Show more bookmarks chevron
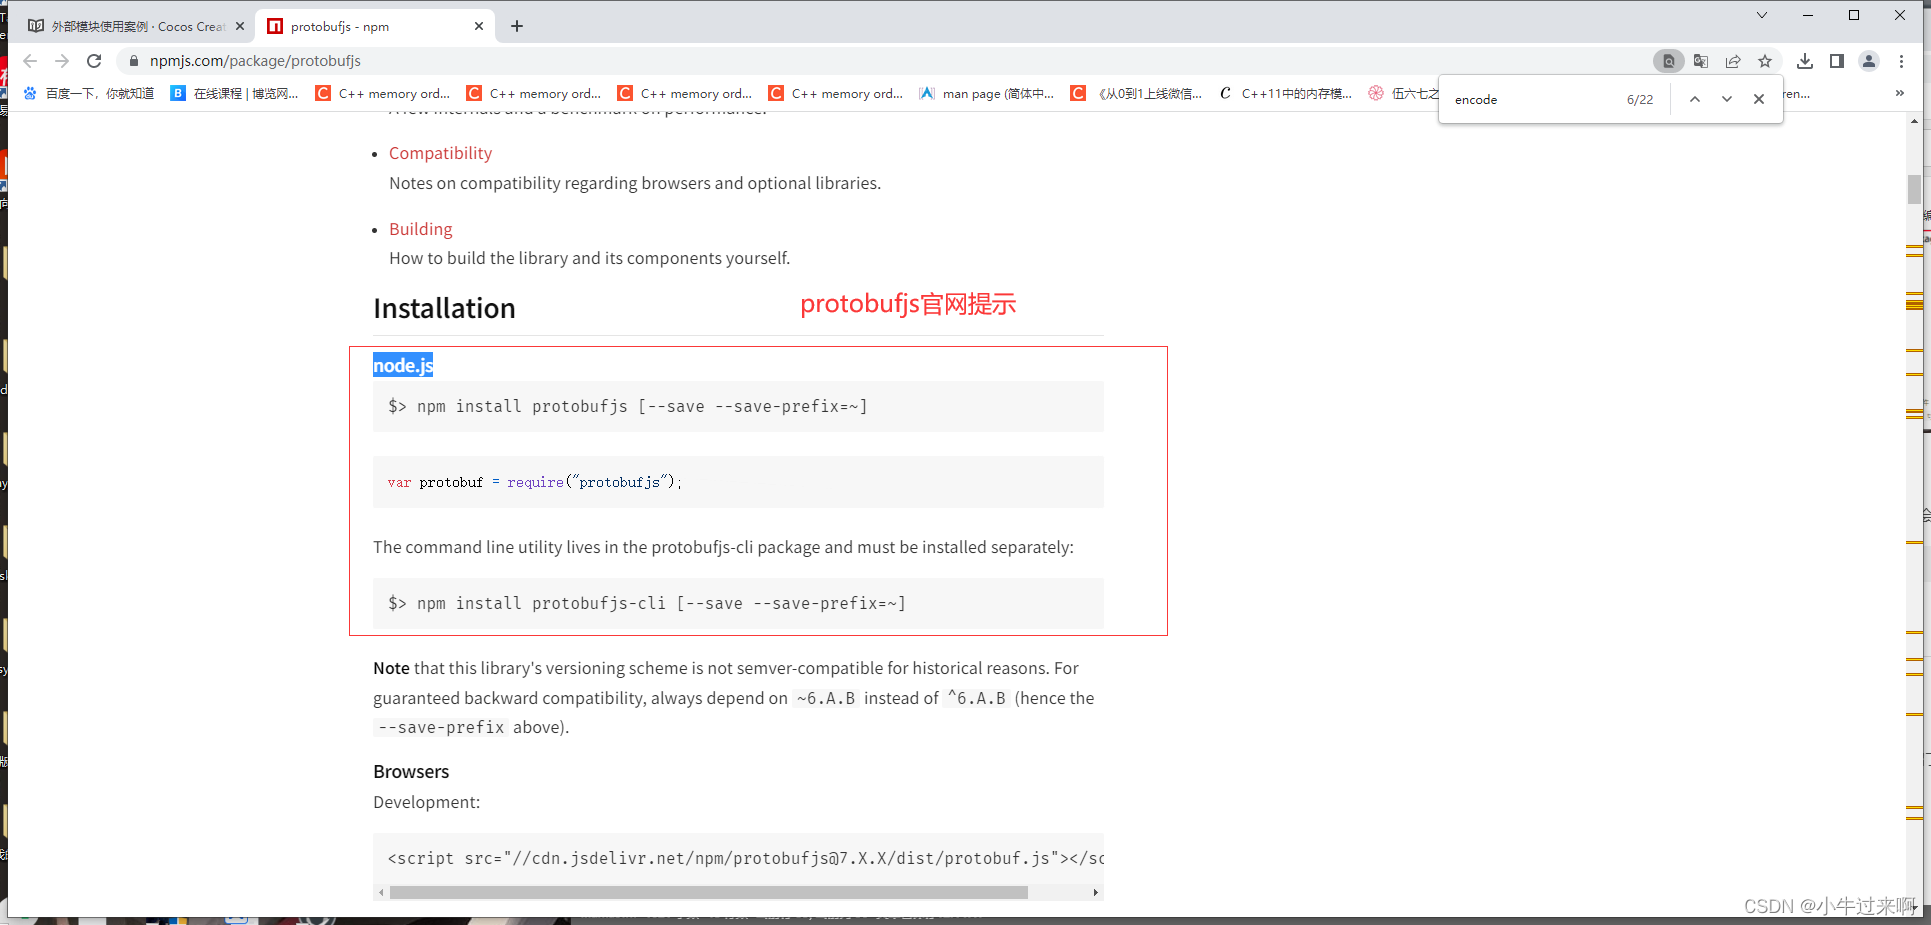The image size is (1931, 925). coord(1900,93)
